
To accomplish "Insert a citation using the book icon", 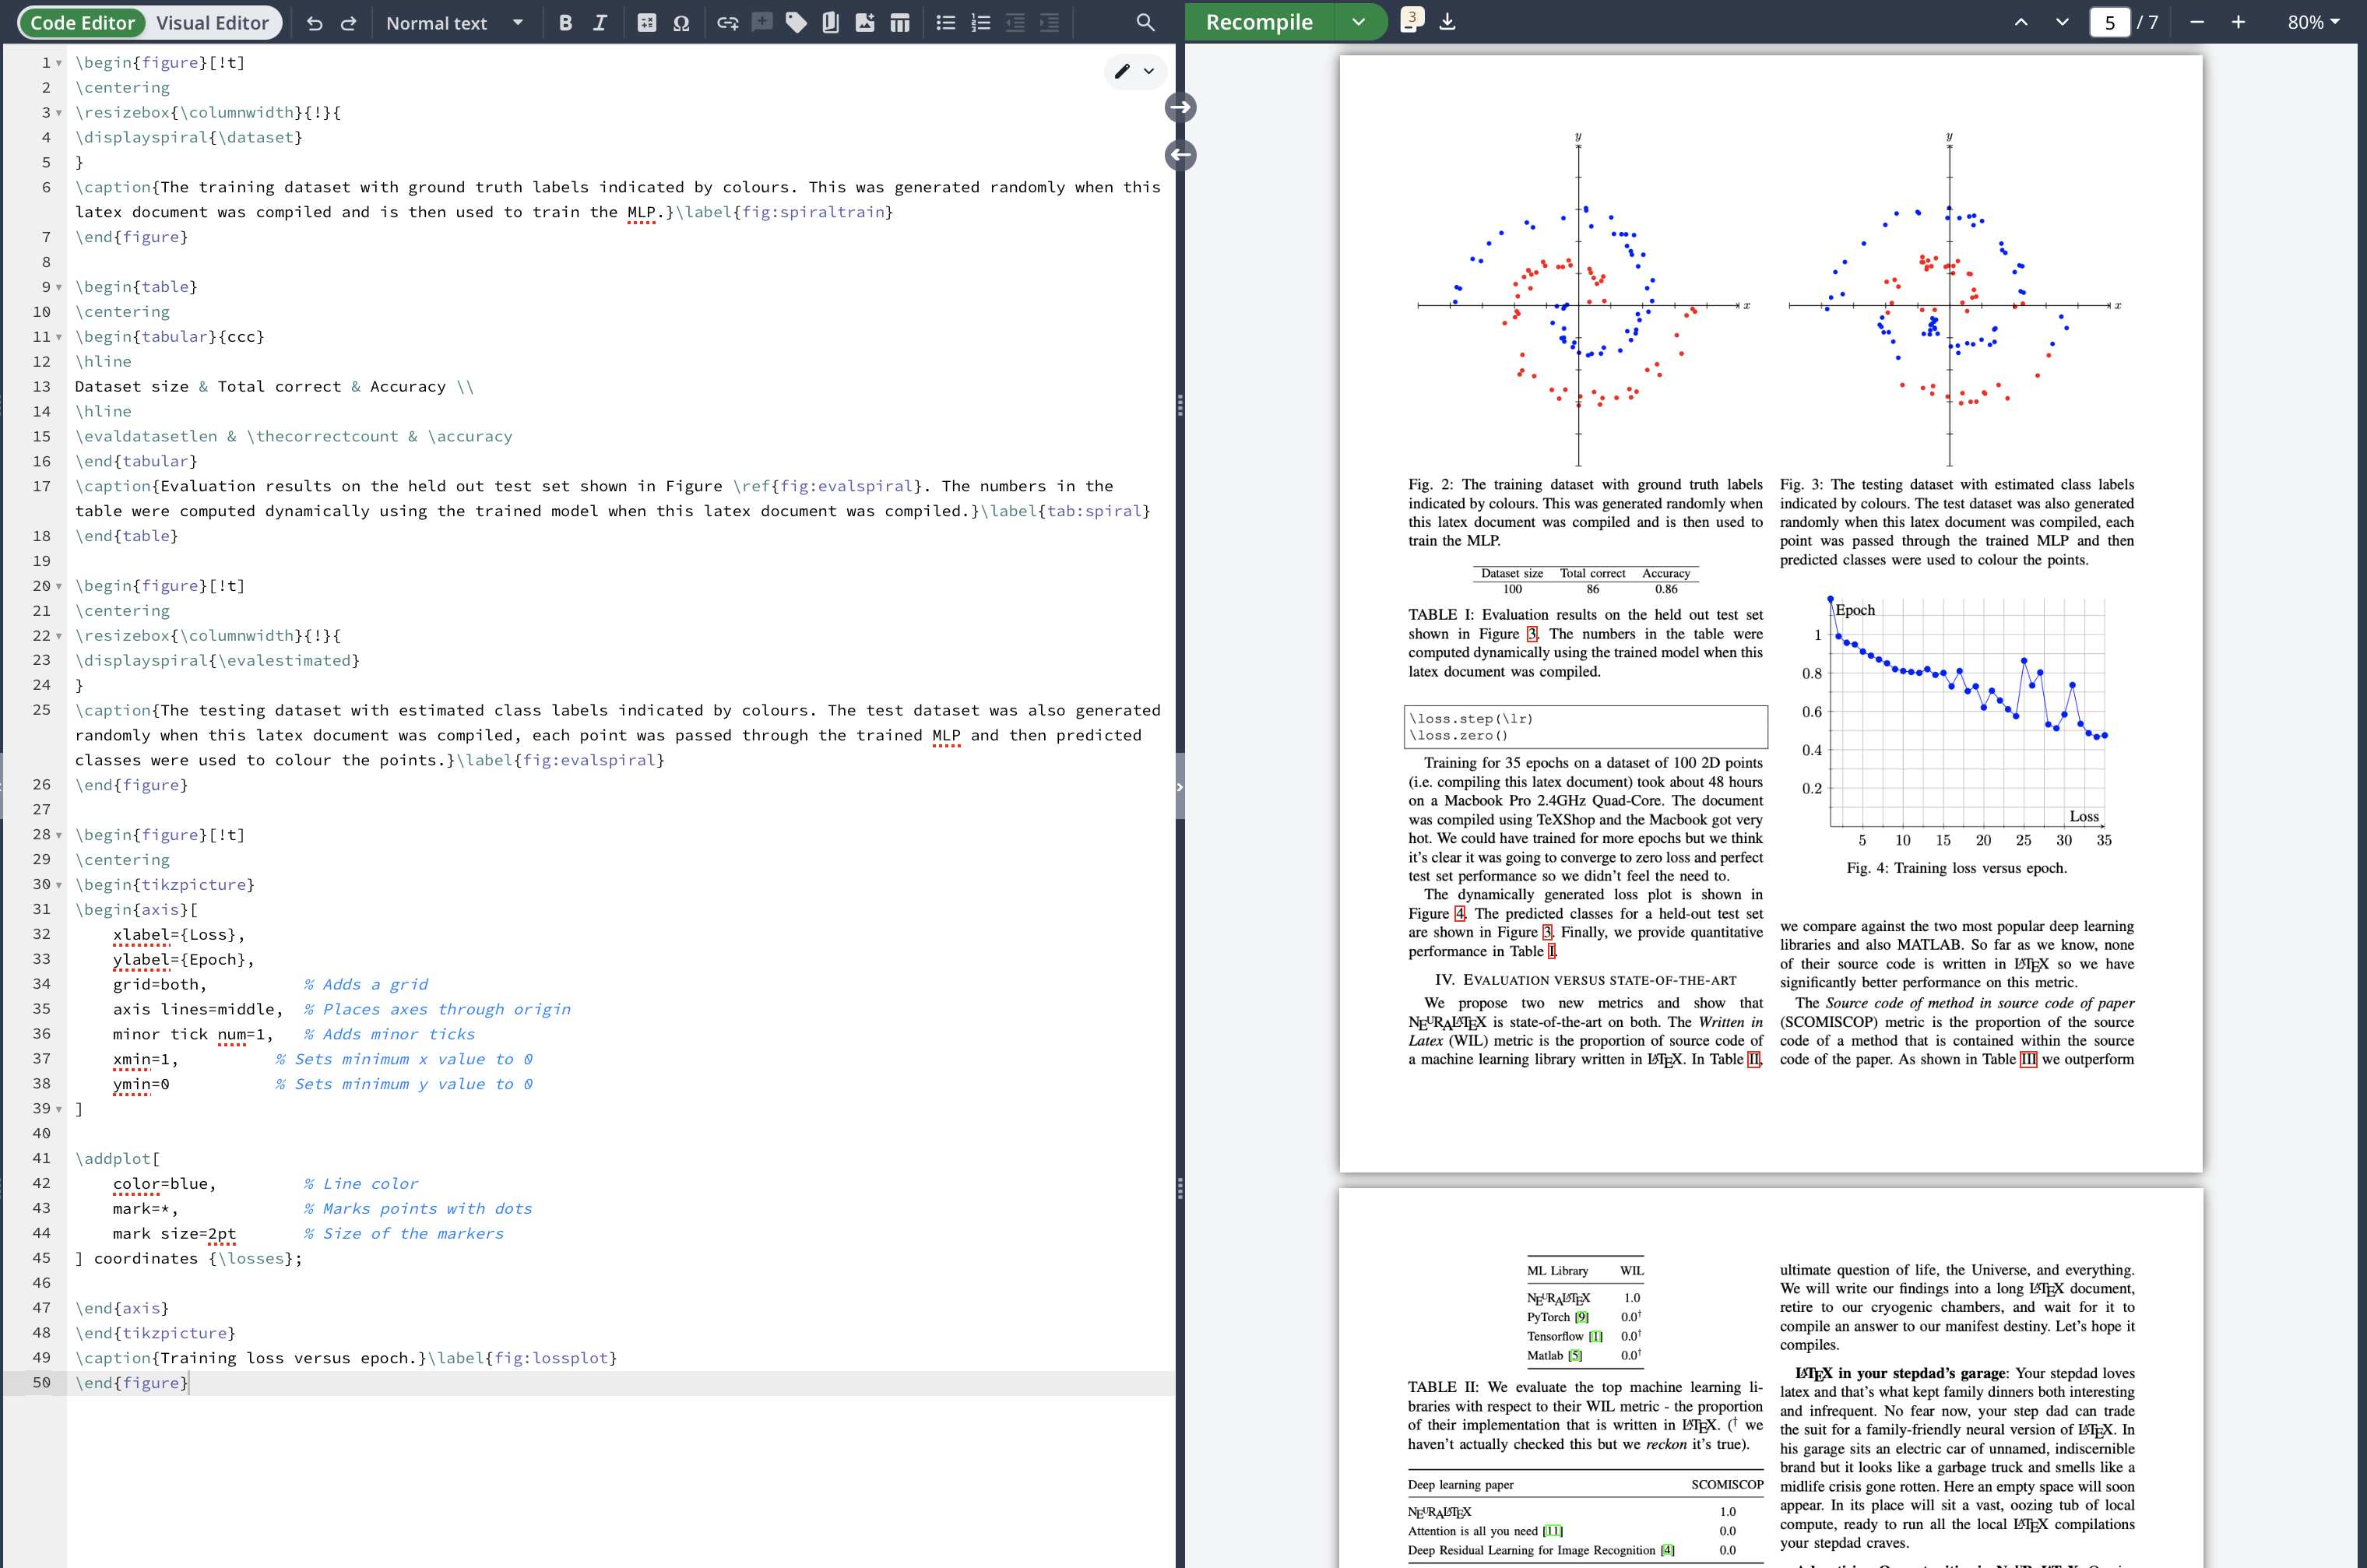I will tap(830, 22).
